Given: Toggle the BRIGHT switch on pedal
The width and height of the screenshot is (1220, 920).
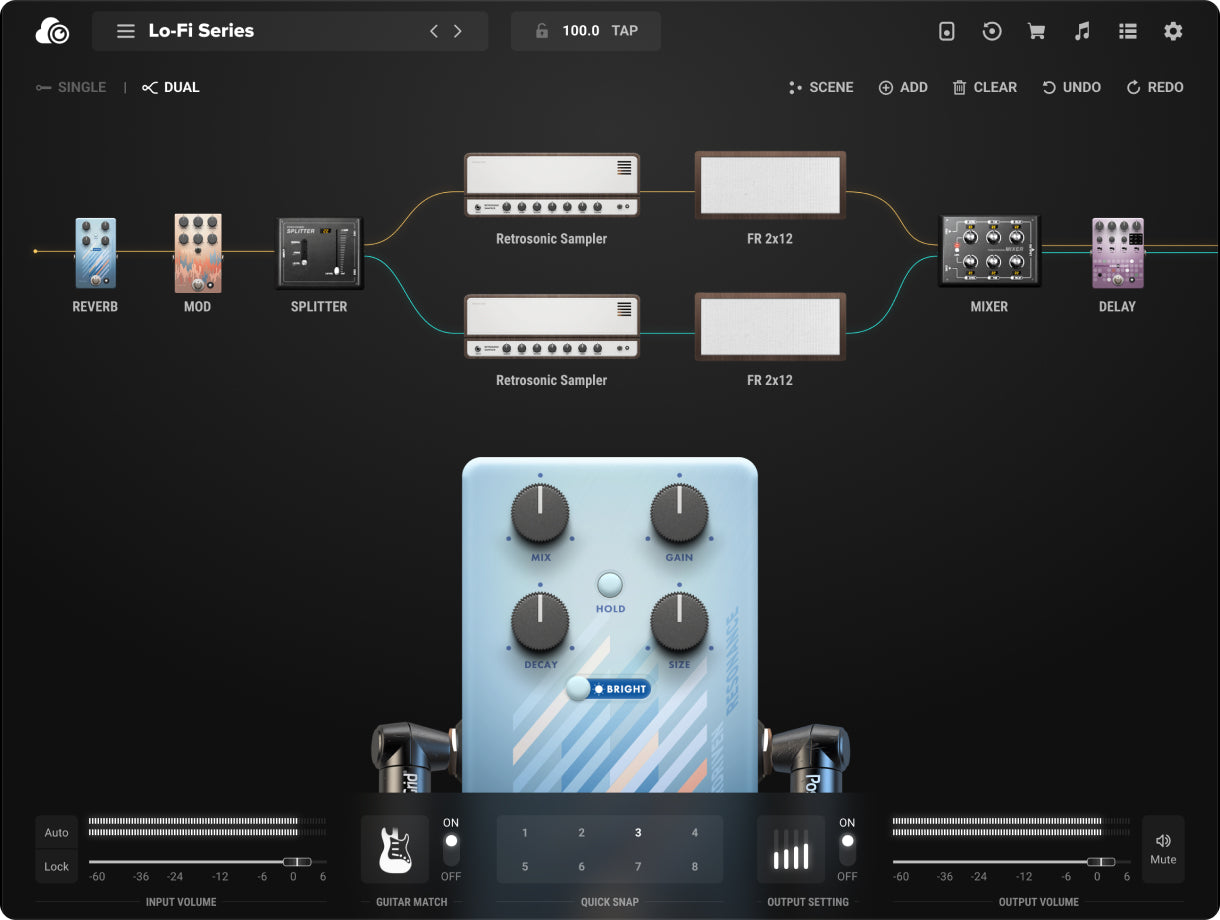Looking at the screenshot, I should coord(608,689).
